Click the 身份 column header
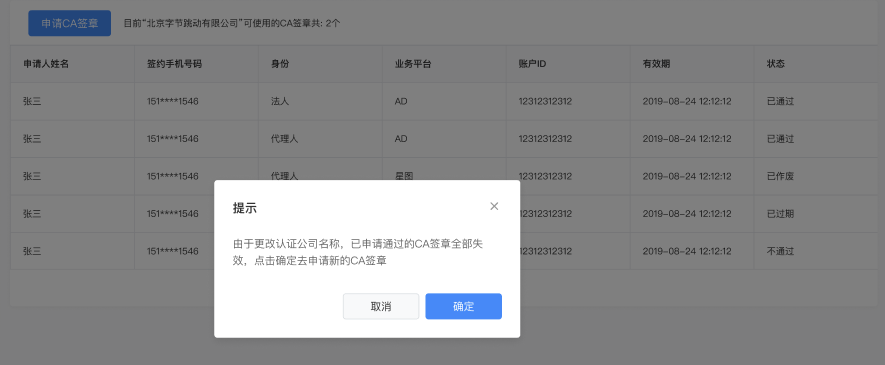This screenshot has height=365, width=885. 280,64
